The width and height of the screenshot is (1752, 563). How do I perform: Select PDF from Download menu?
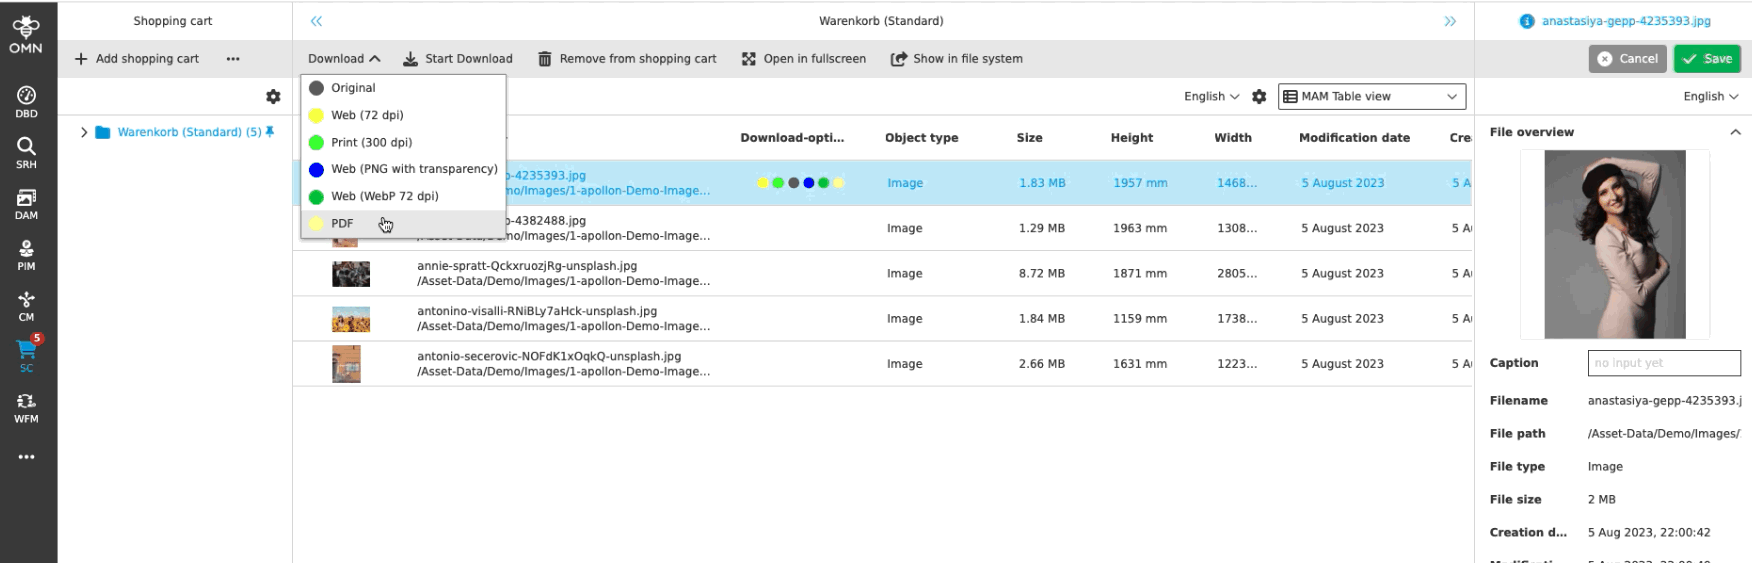342,224
